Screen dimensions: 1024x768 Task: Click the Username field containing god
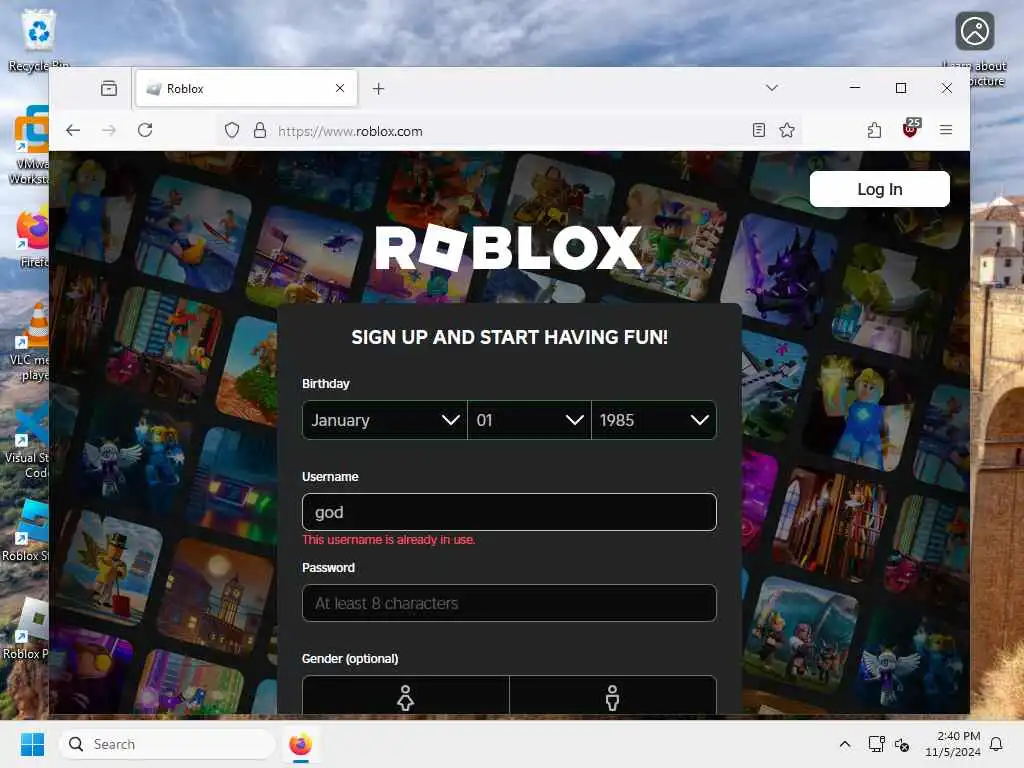[x=509, y=512]
